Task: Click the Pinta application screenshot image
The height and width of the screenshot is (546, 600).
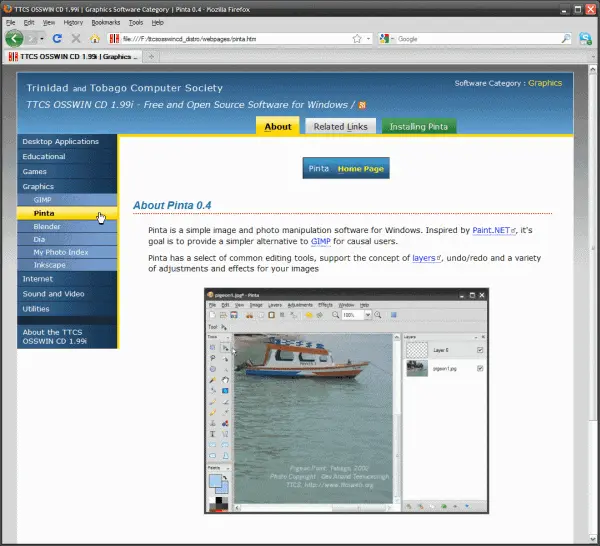Action: pos(346,400)
